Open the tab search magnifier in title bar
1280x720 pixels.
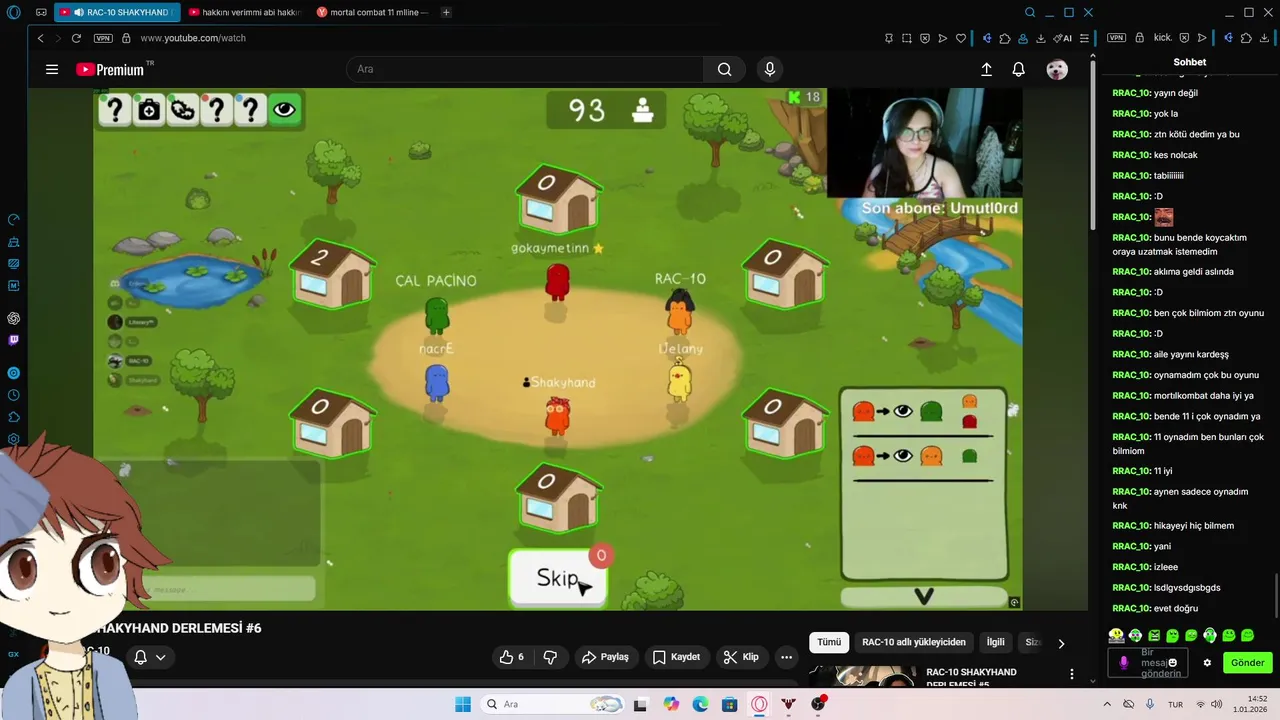[x=1030, y=12]
